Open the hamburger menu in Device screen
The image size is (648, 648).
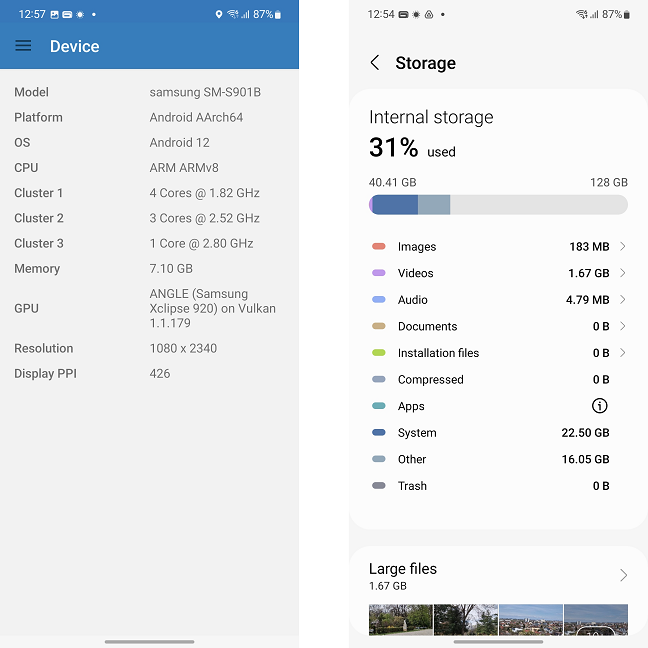pos(23,46)
